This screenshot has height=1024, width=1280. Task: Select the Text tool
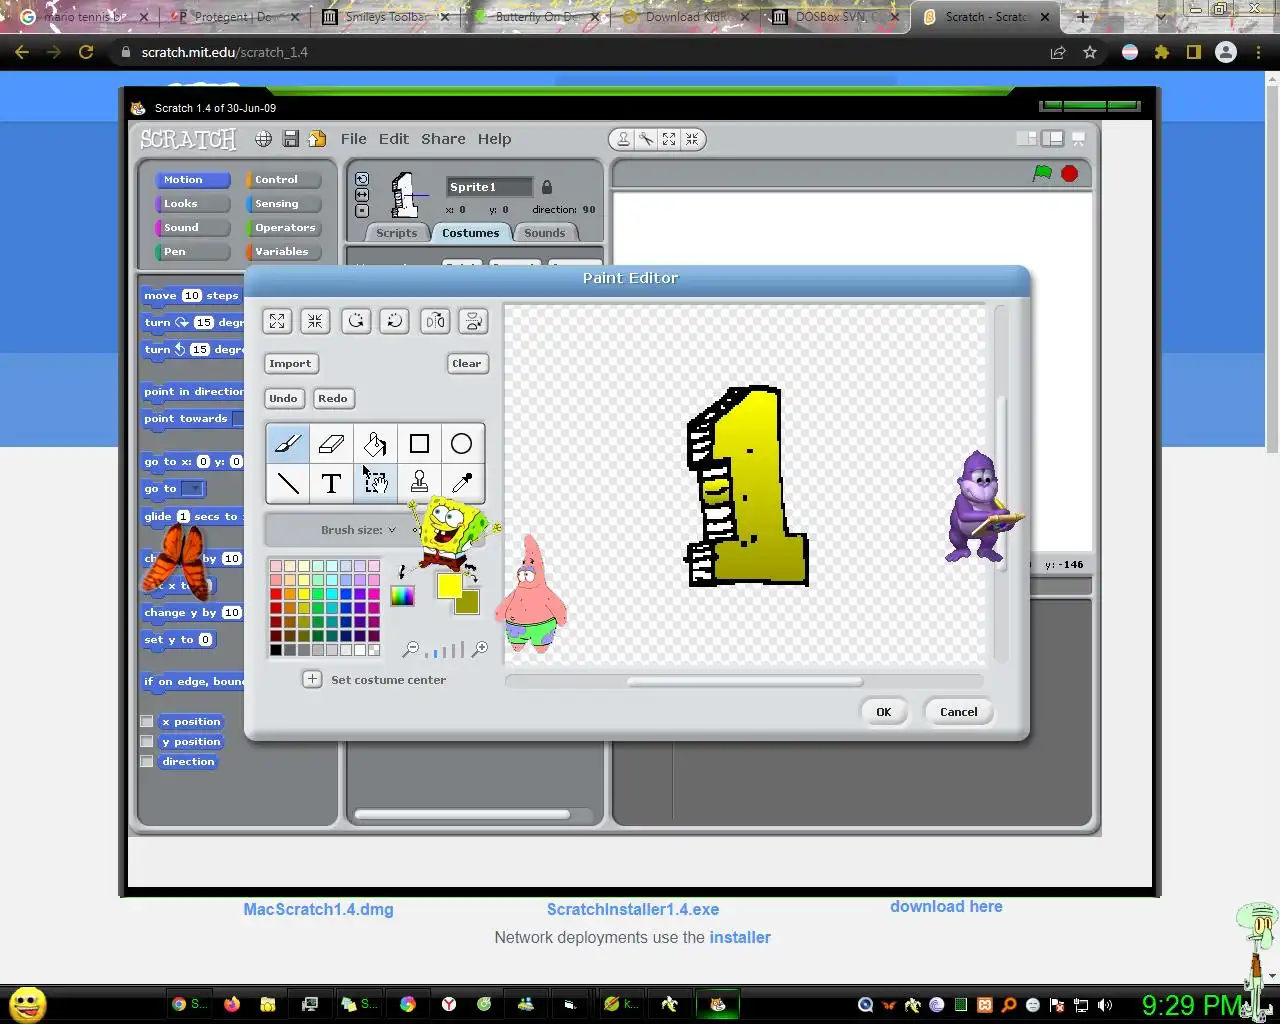pos(331,483)
